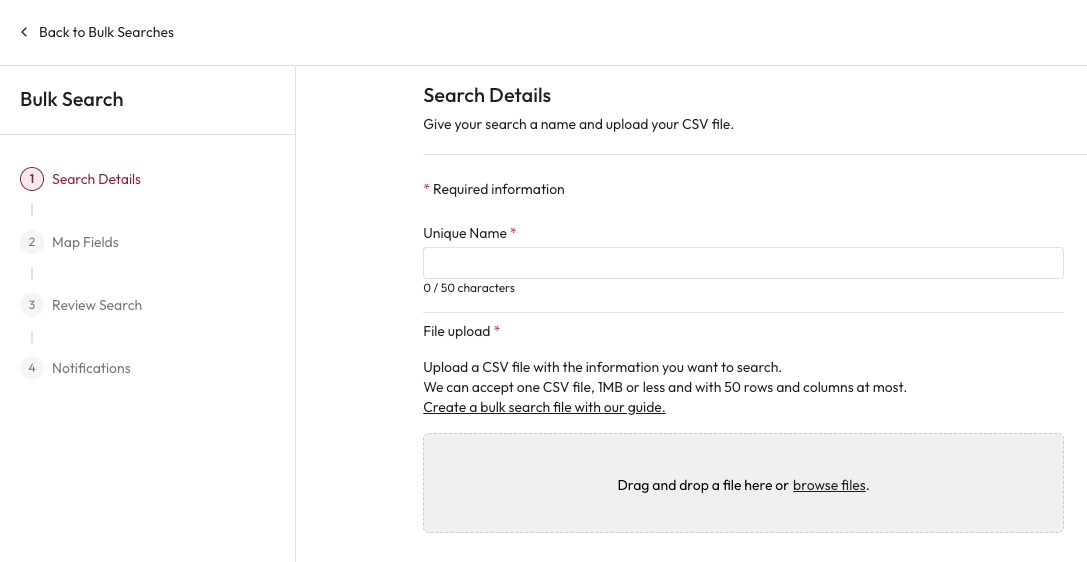Viewport: 1087px width, 562px height.
Task: Click the step 2 number circle
Action: [32, 242]
